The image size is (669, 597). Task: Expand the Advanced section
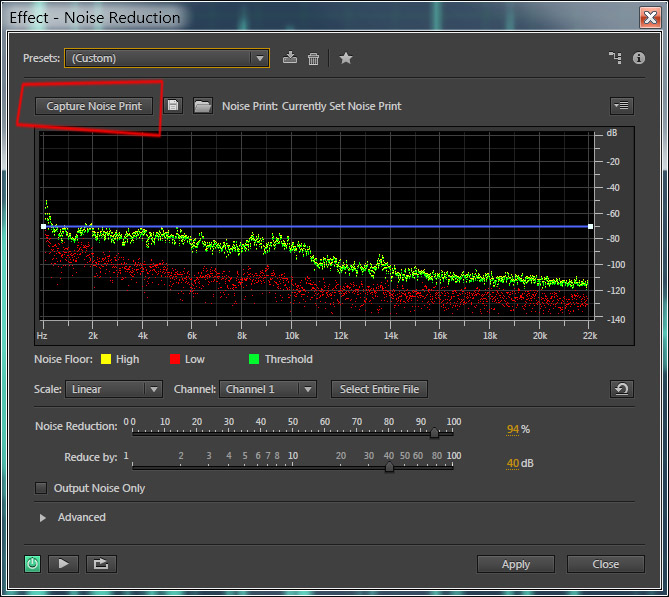[x=43, y=518]
